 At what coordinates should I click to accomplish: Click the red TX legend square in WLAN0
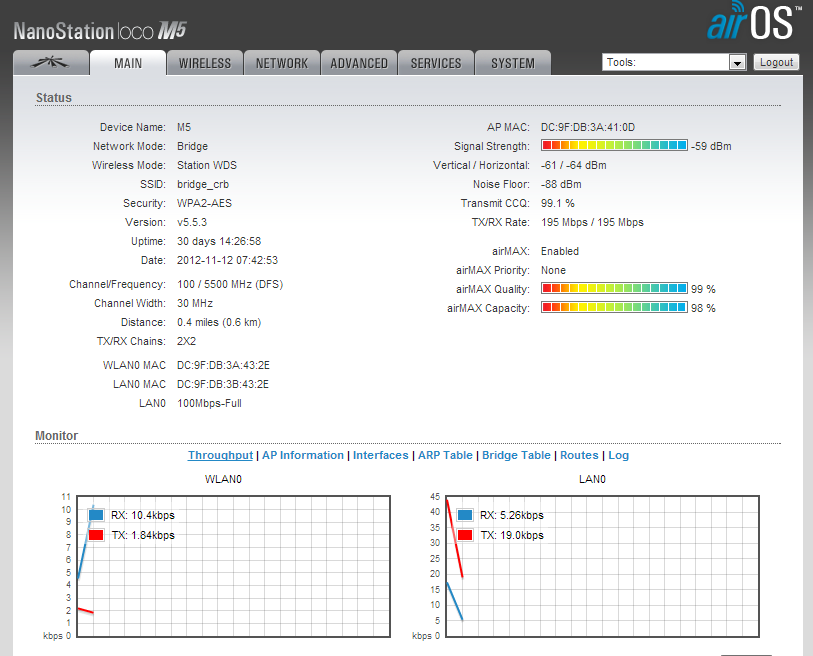[x=96, y=535]
